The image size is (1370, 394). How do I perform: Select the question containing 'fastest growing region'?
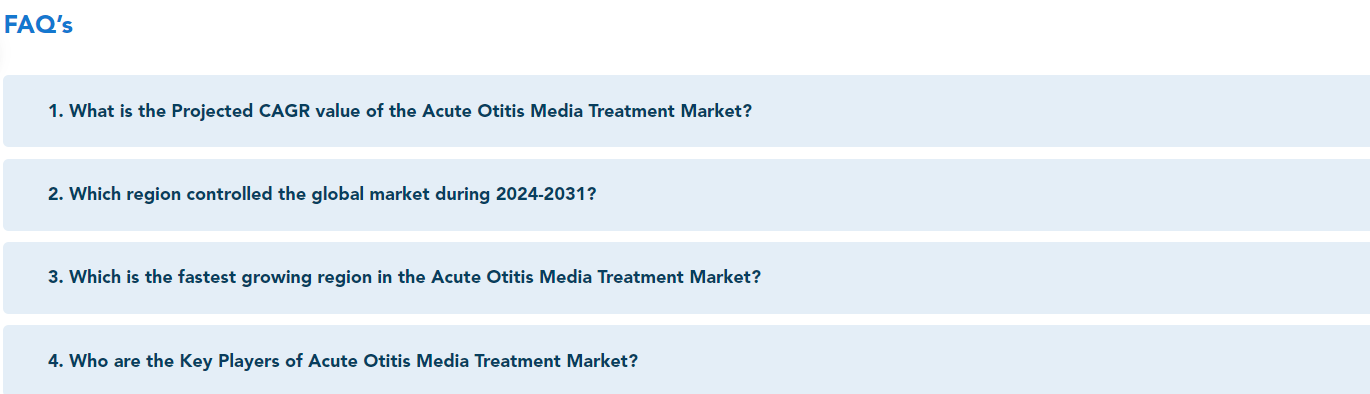pos(686,277)
